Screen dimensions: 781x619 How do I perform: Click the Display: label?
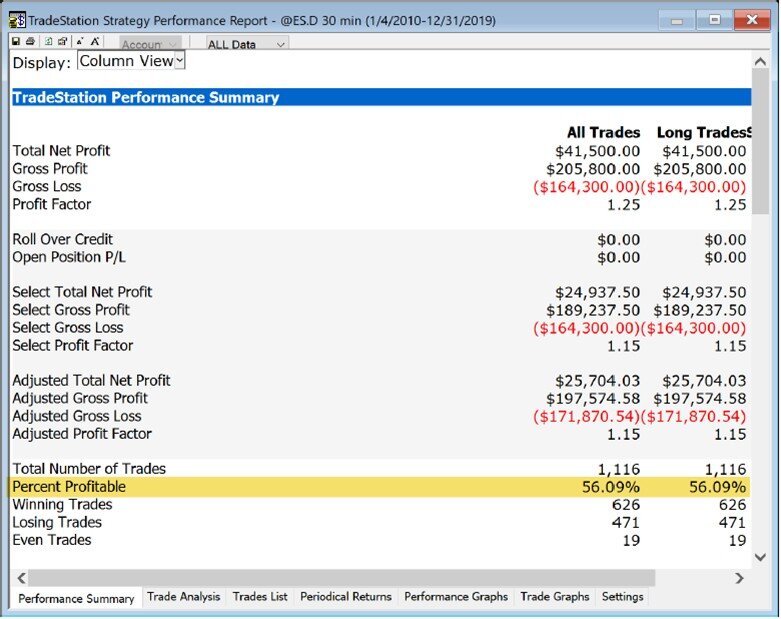coord(42,63)
